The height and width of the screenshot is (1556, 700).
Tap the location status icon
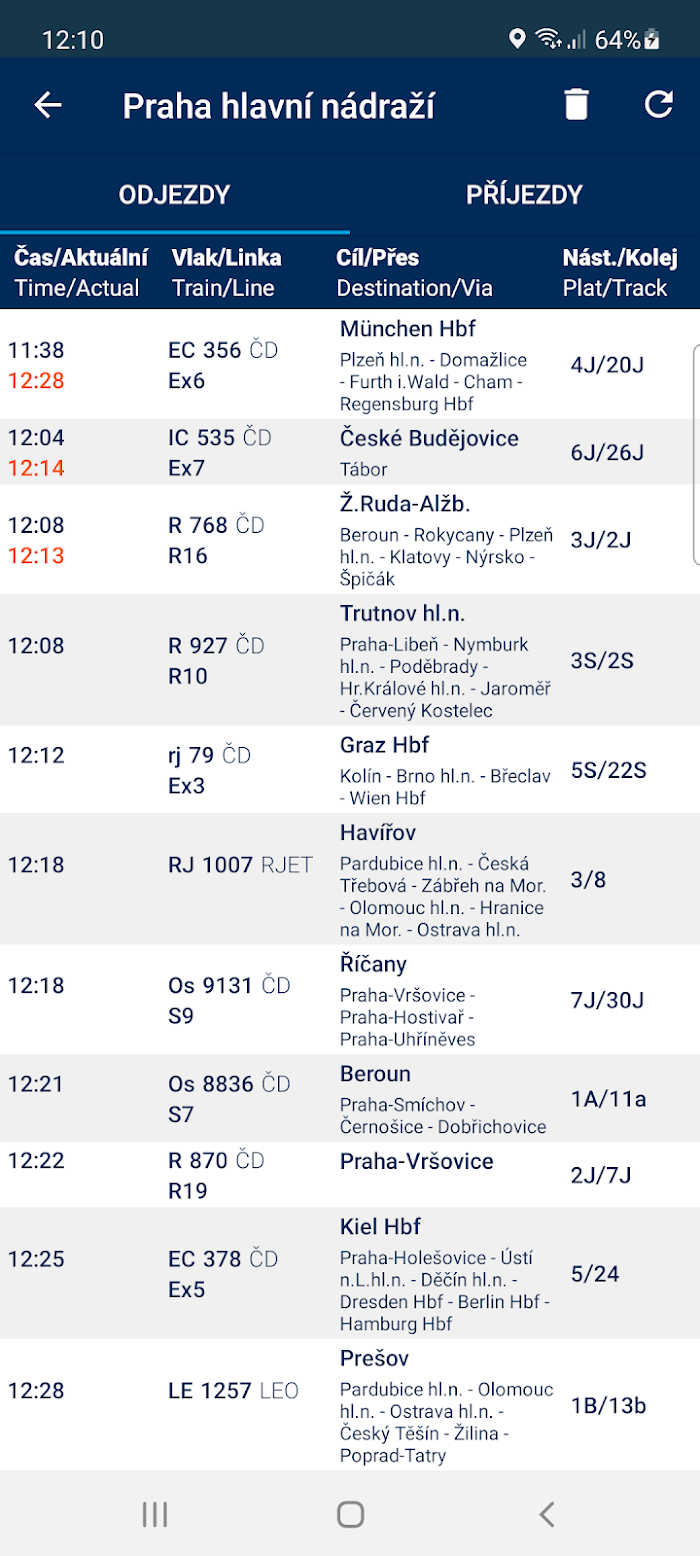click(x=517, y=40)
